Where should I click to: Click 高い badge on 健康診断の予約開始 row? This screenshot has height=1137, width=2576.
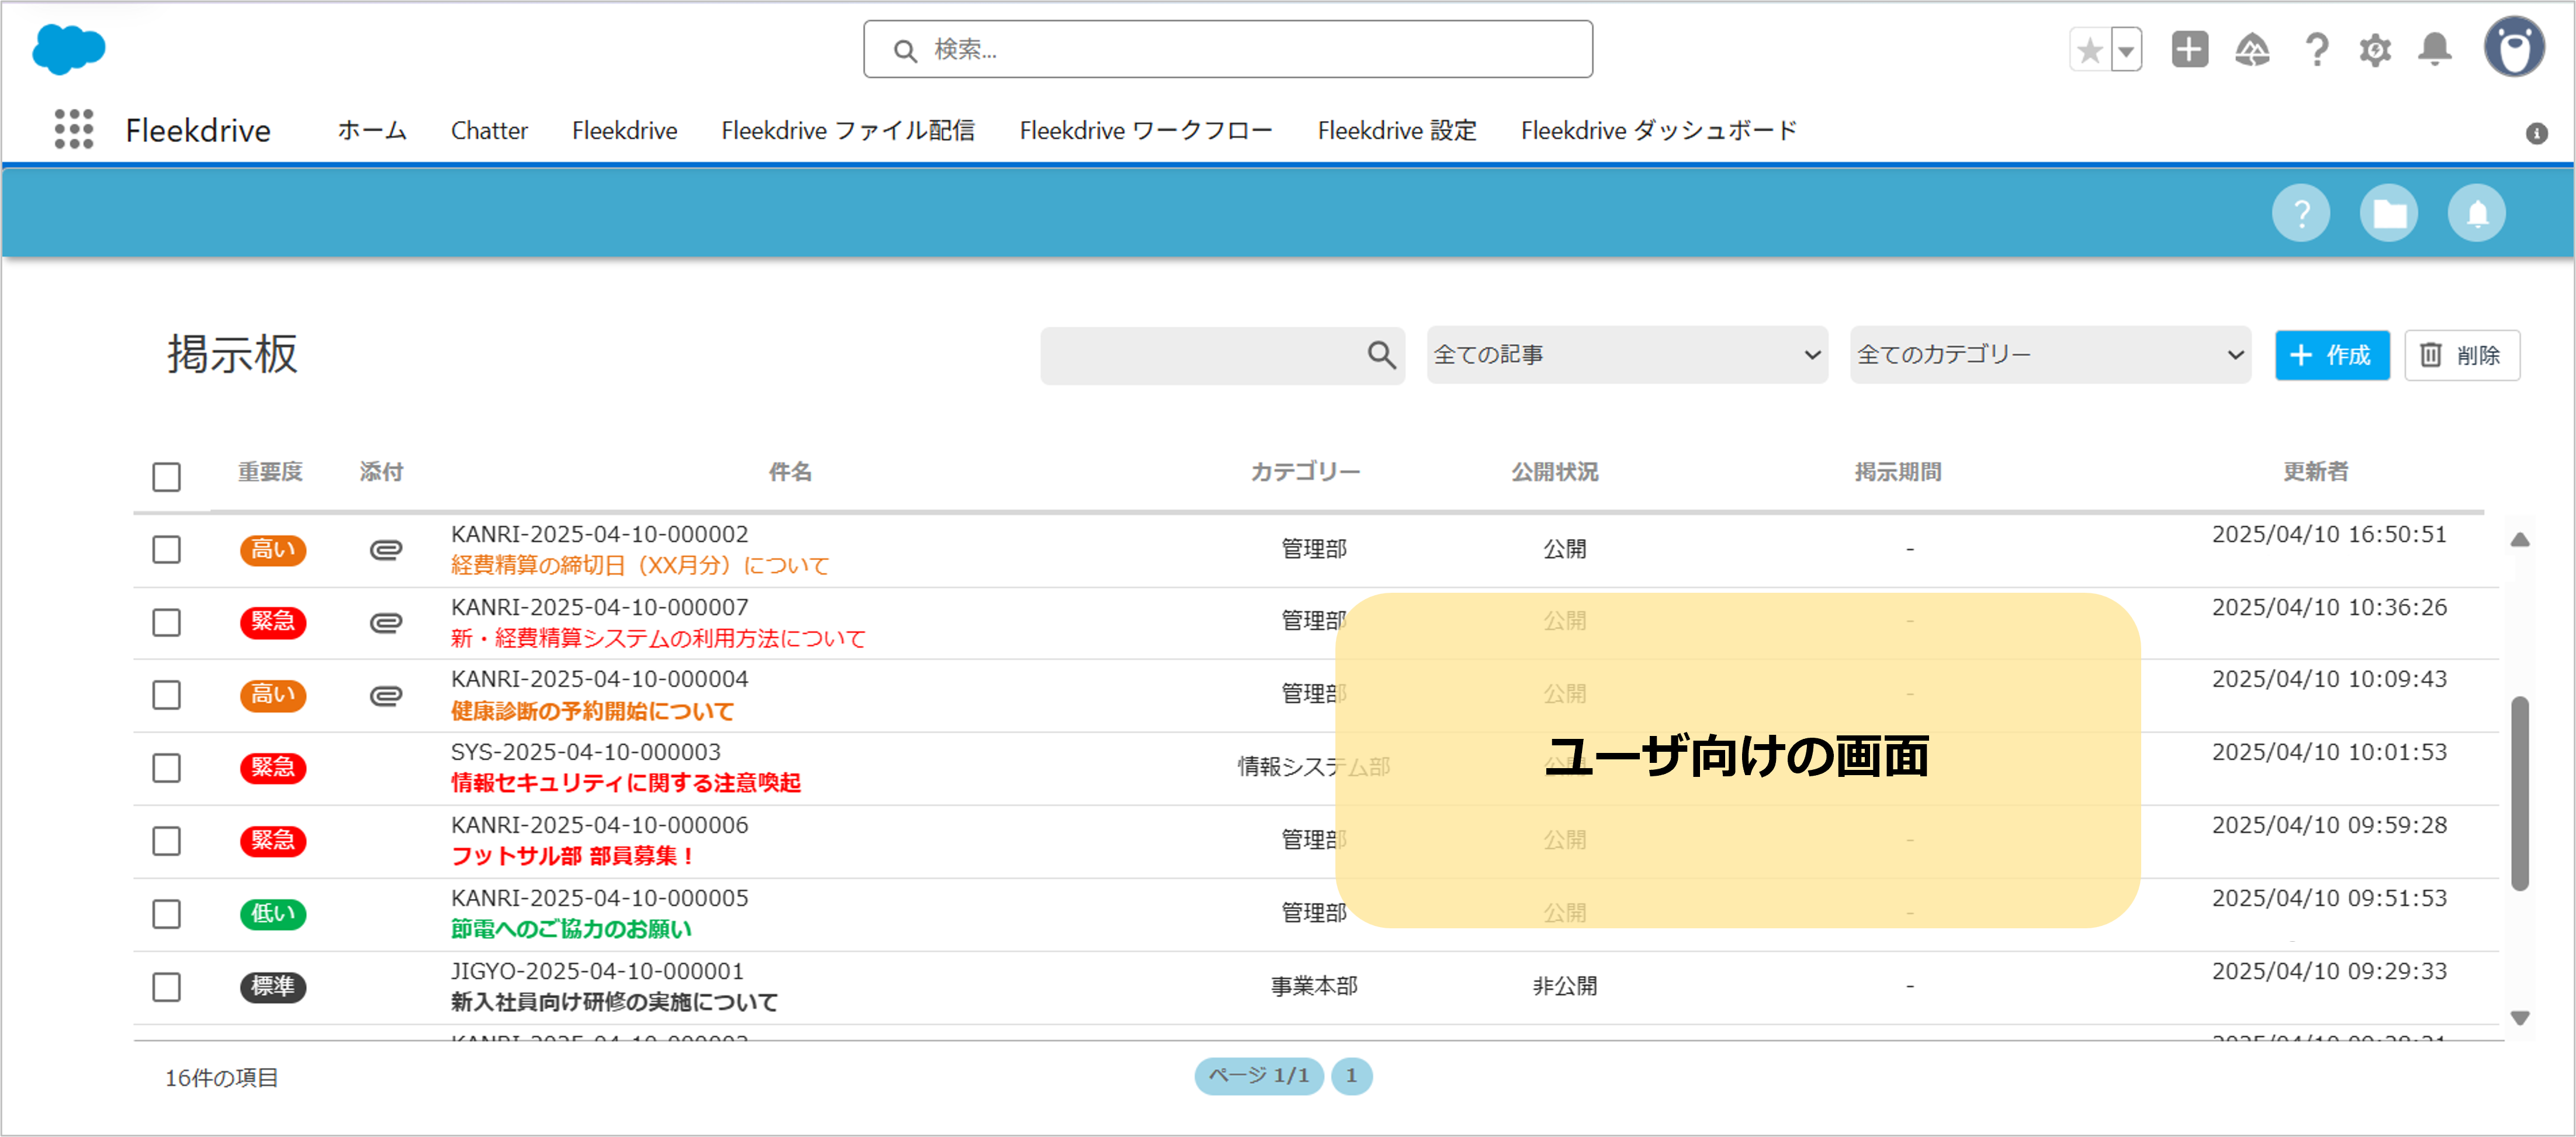pos(273,695)
